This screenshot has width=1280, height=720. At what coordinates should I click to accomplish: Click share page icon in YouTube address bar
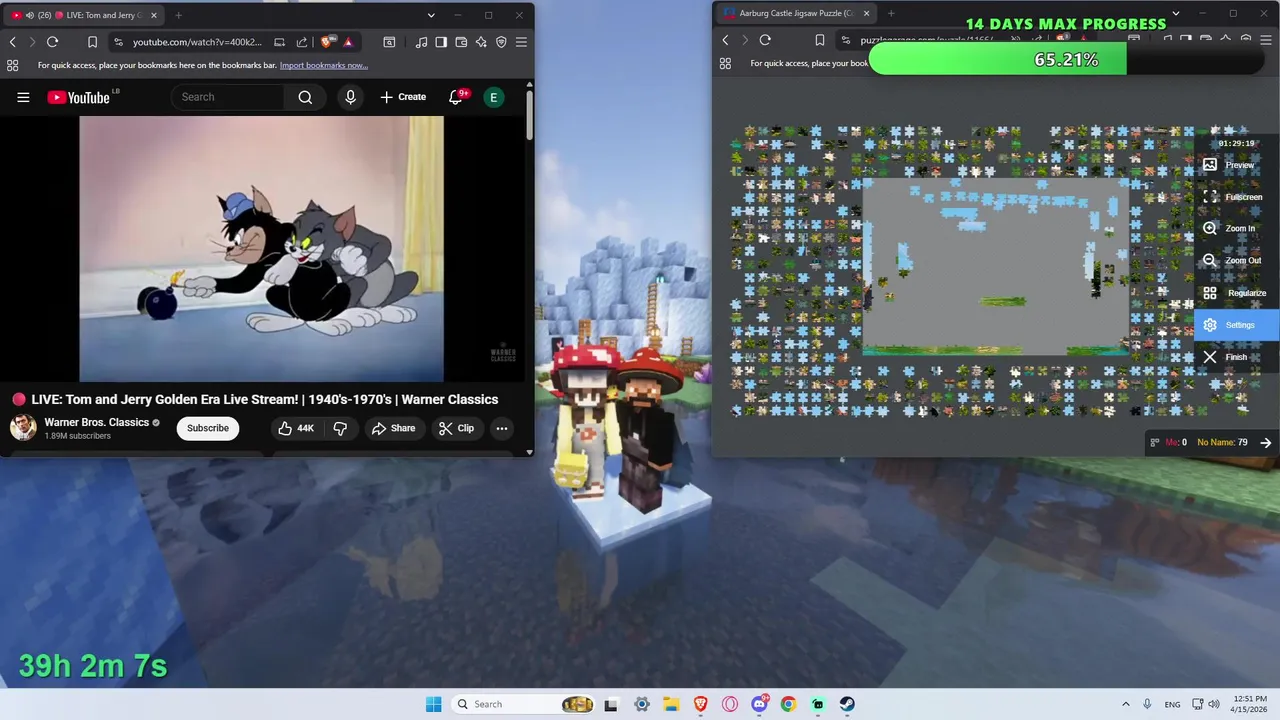[x=302, y=42]
